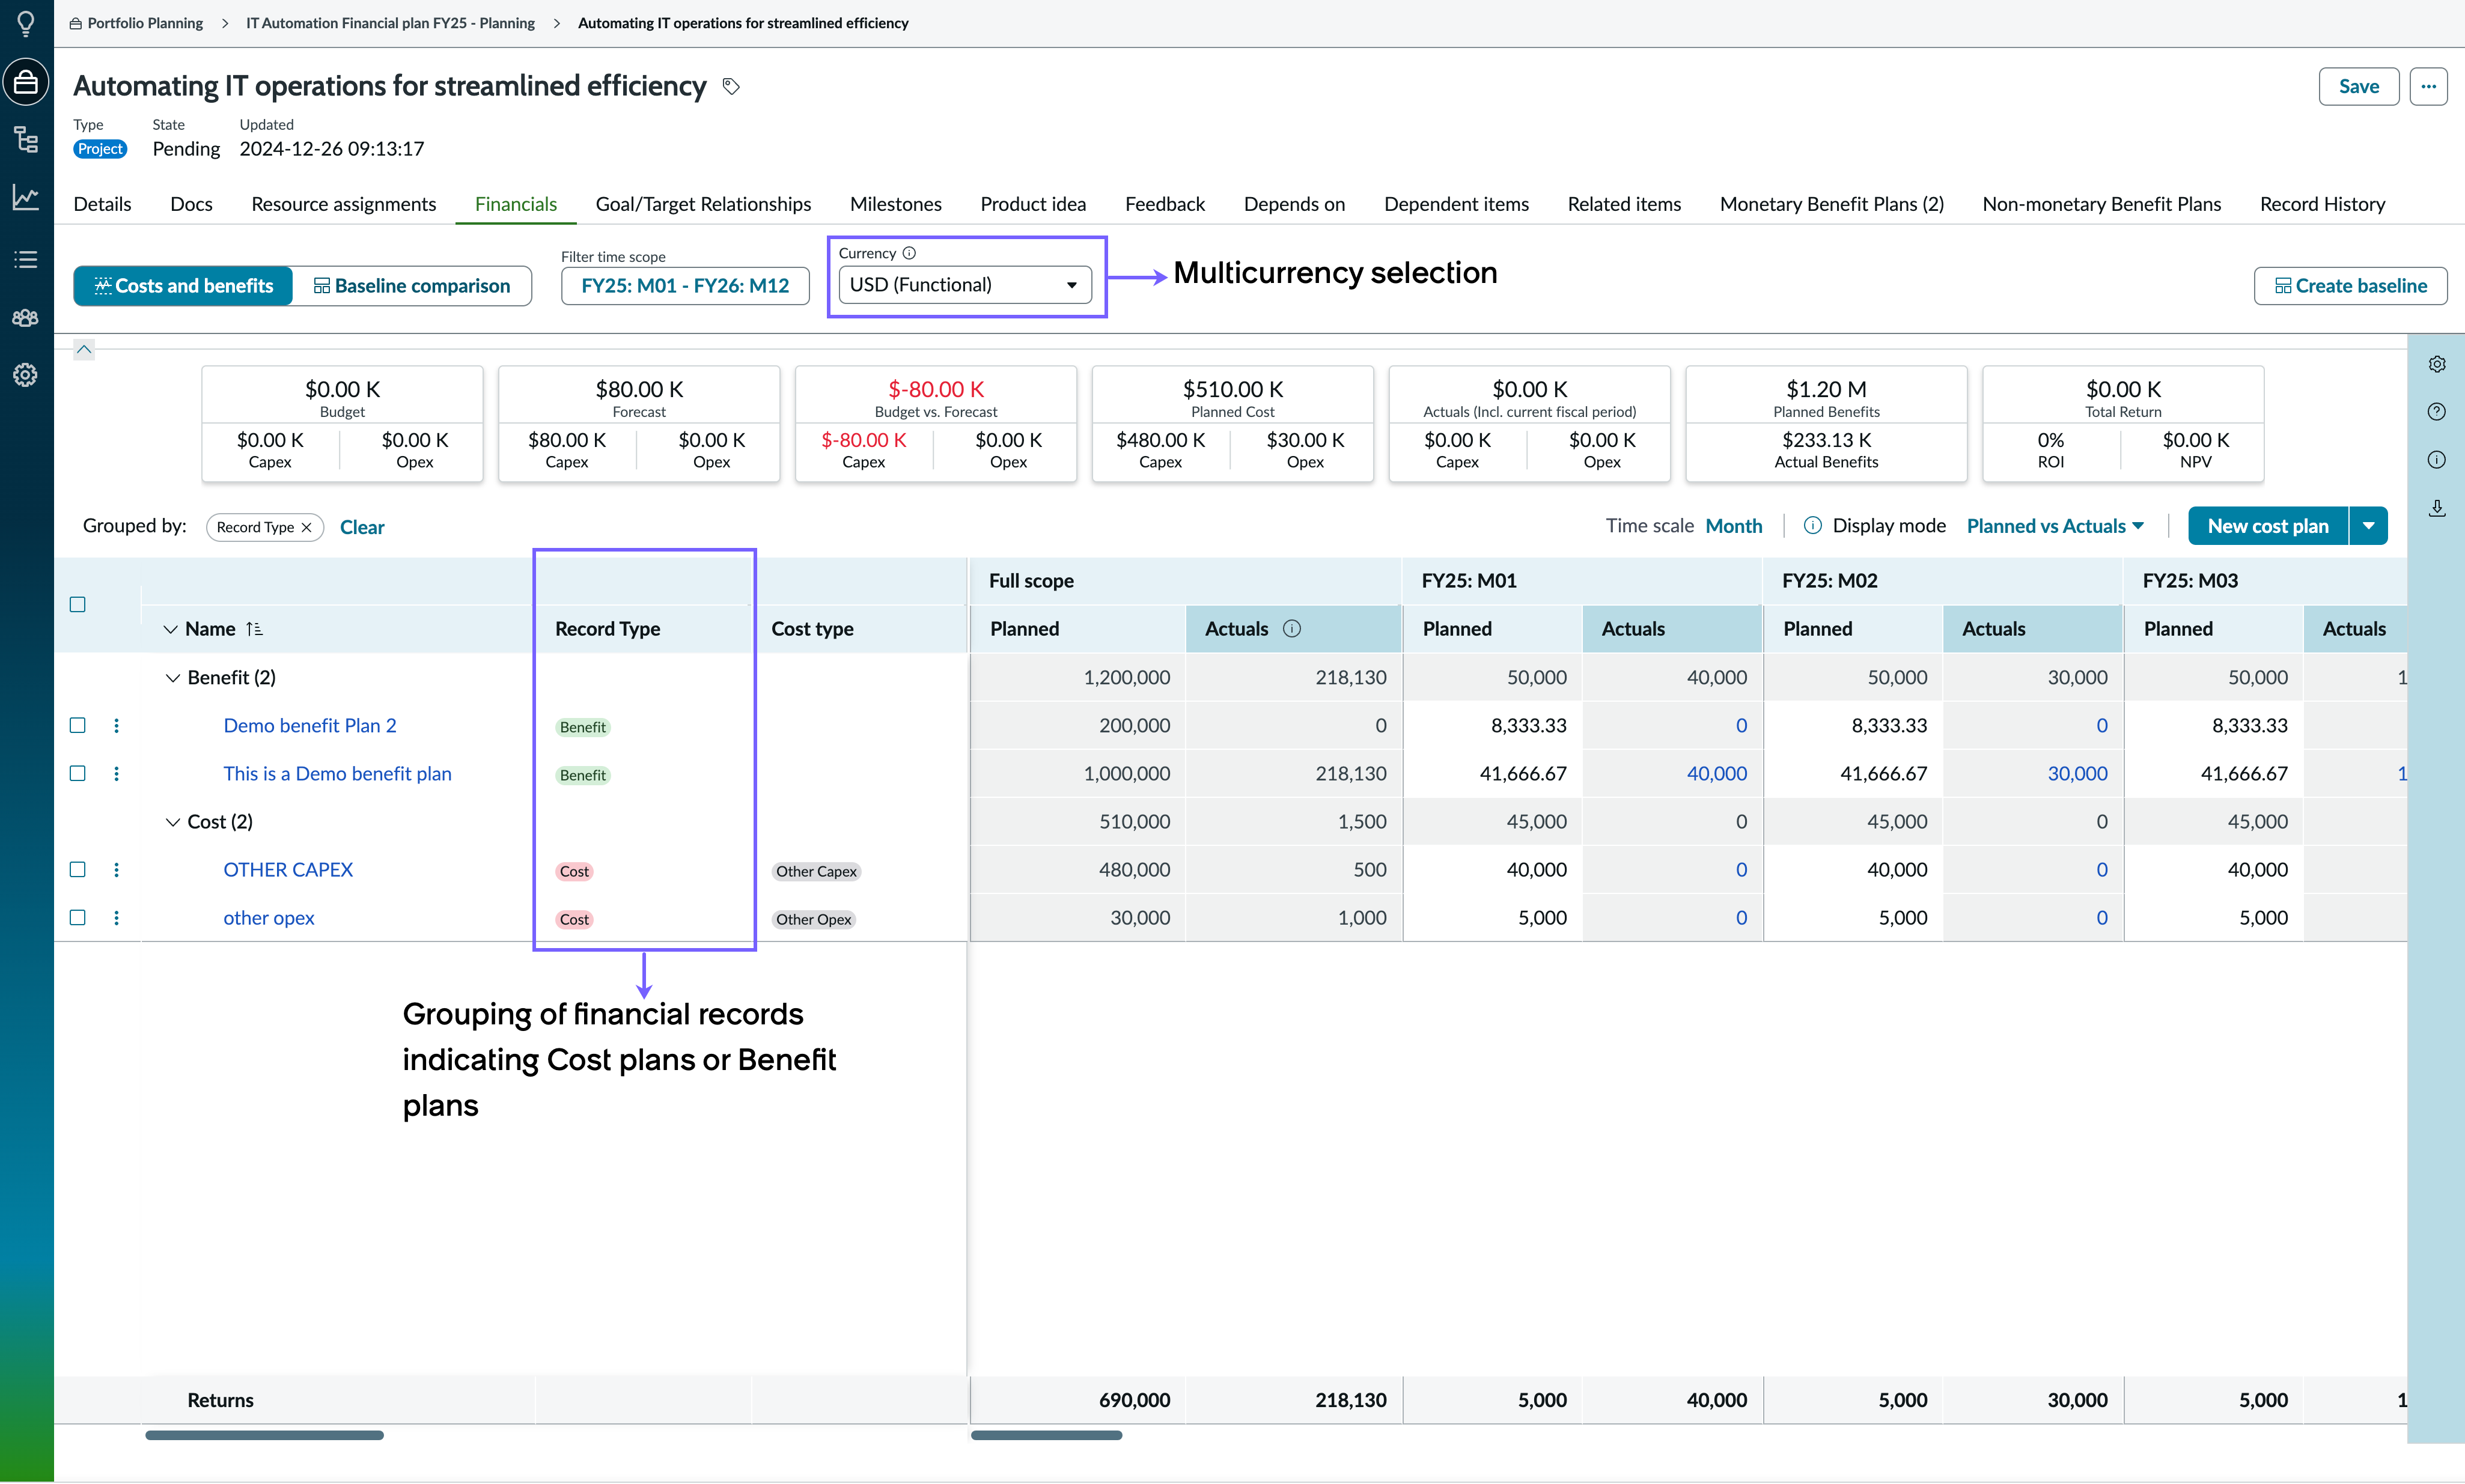The height and width of the screenshot is (1484, 2465).
Task: Change the Month time scale
Action: click(x=1733, y=526)
